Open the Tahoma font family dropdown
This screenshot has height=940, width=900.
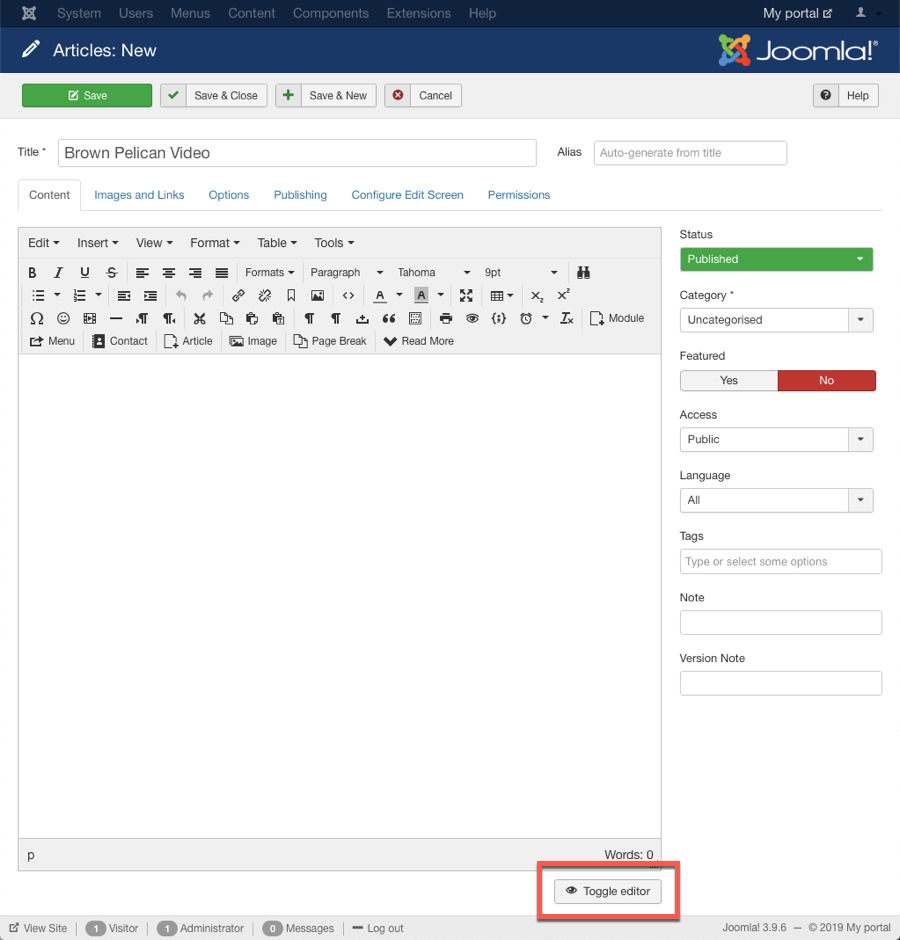[x=433, y=272]
